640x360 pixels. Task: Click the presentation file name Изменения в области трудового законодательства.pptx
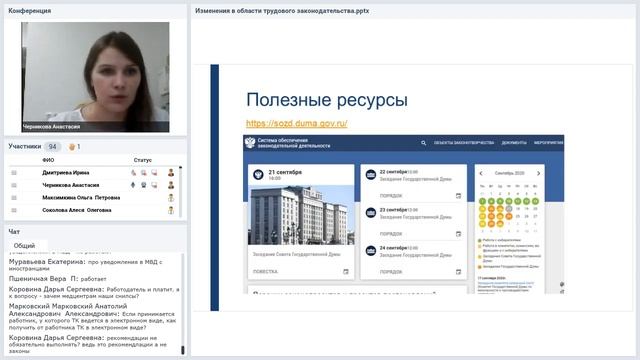(x=282, y=11)
